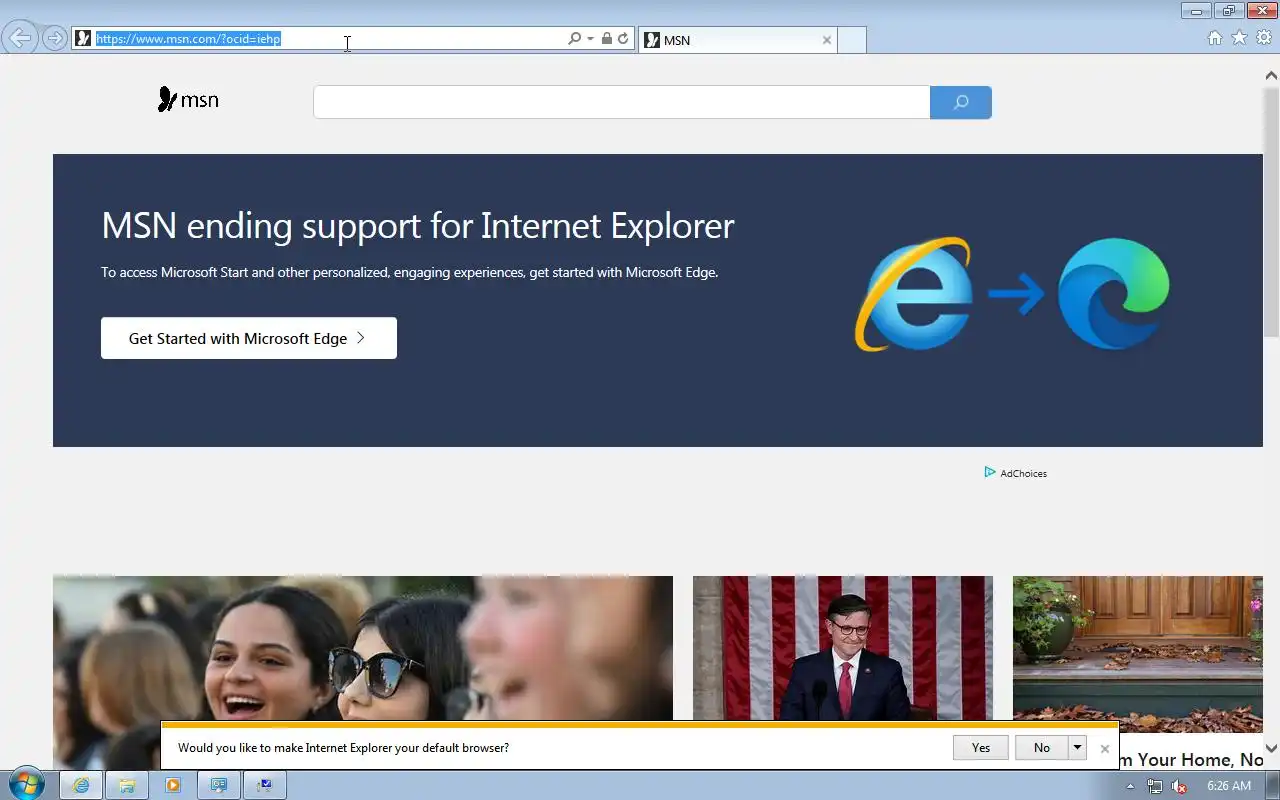Click the Home icon in the browser toolbar
Screen dimensions: 1280x800
coord(1215,38)
